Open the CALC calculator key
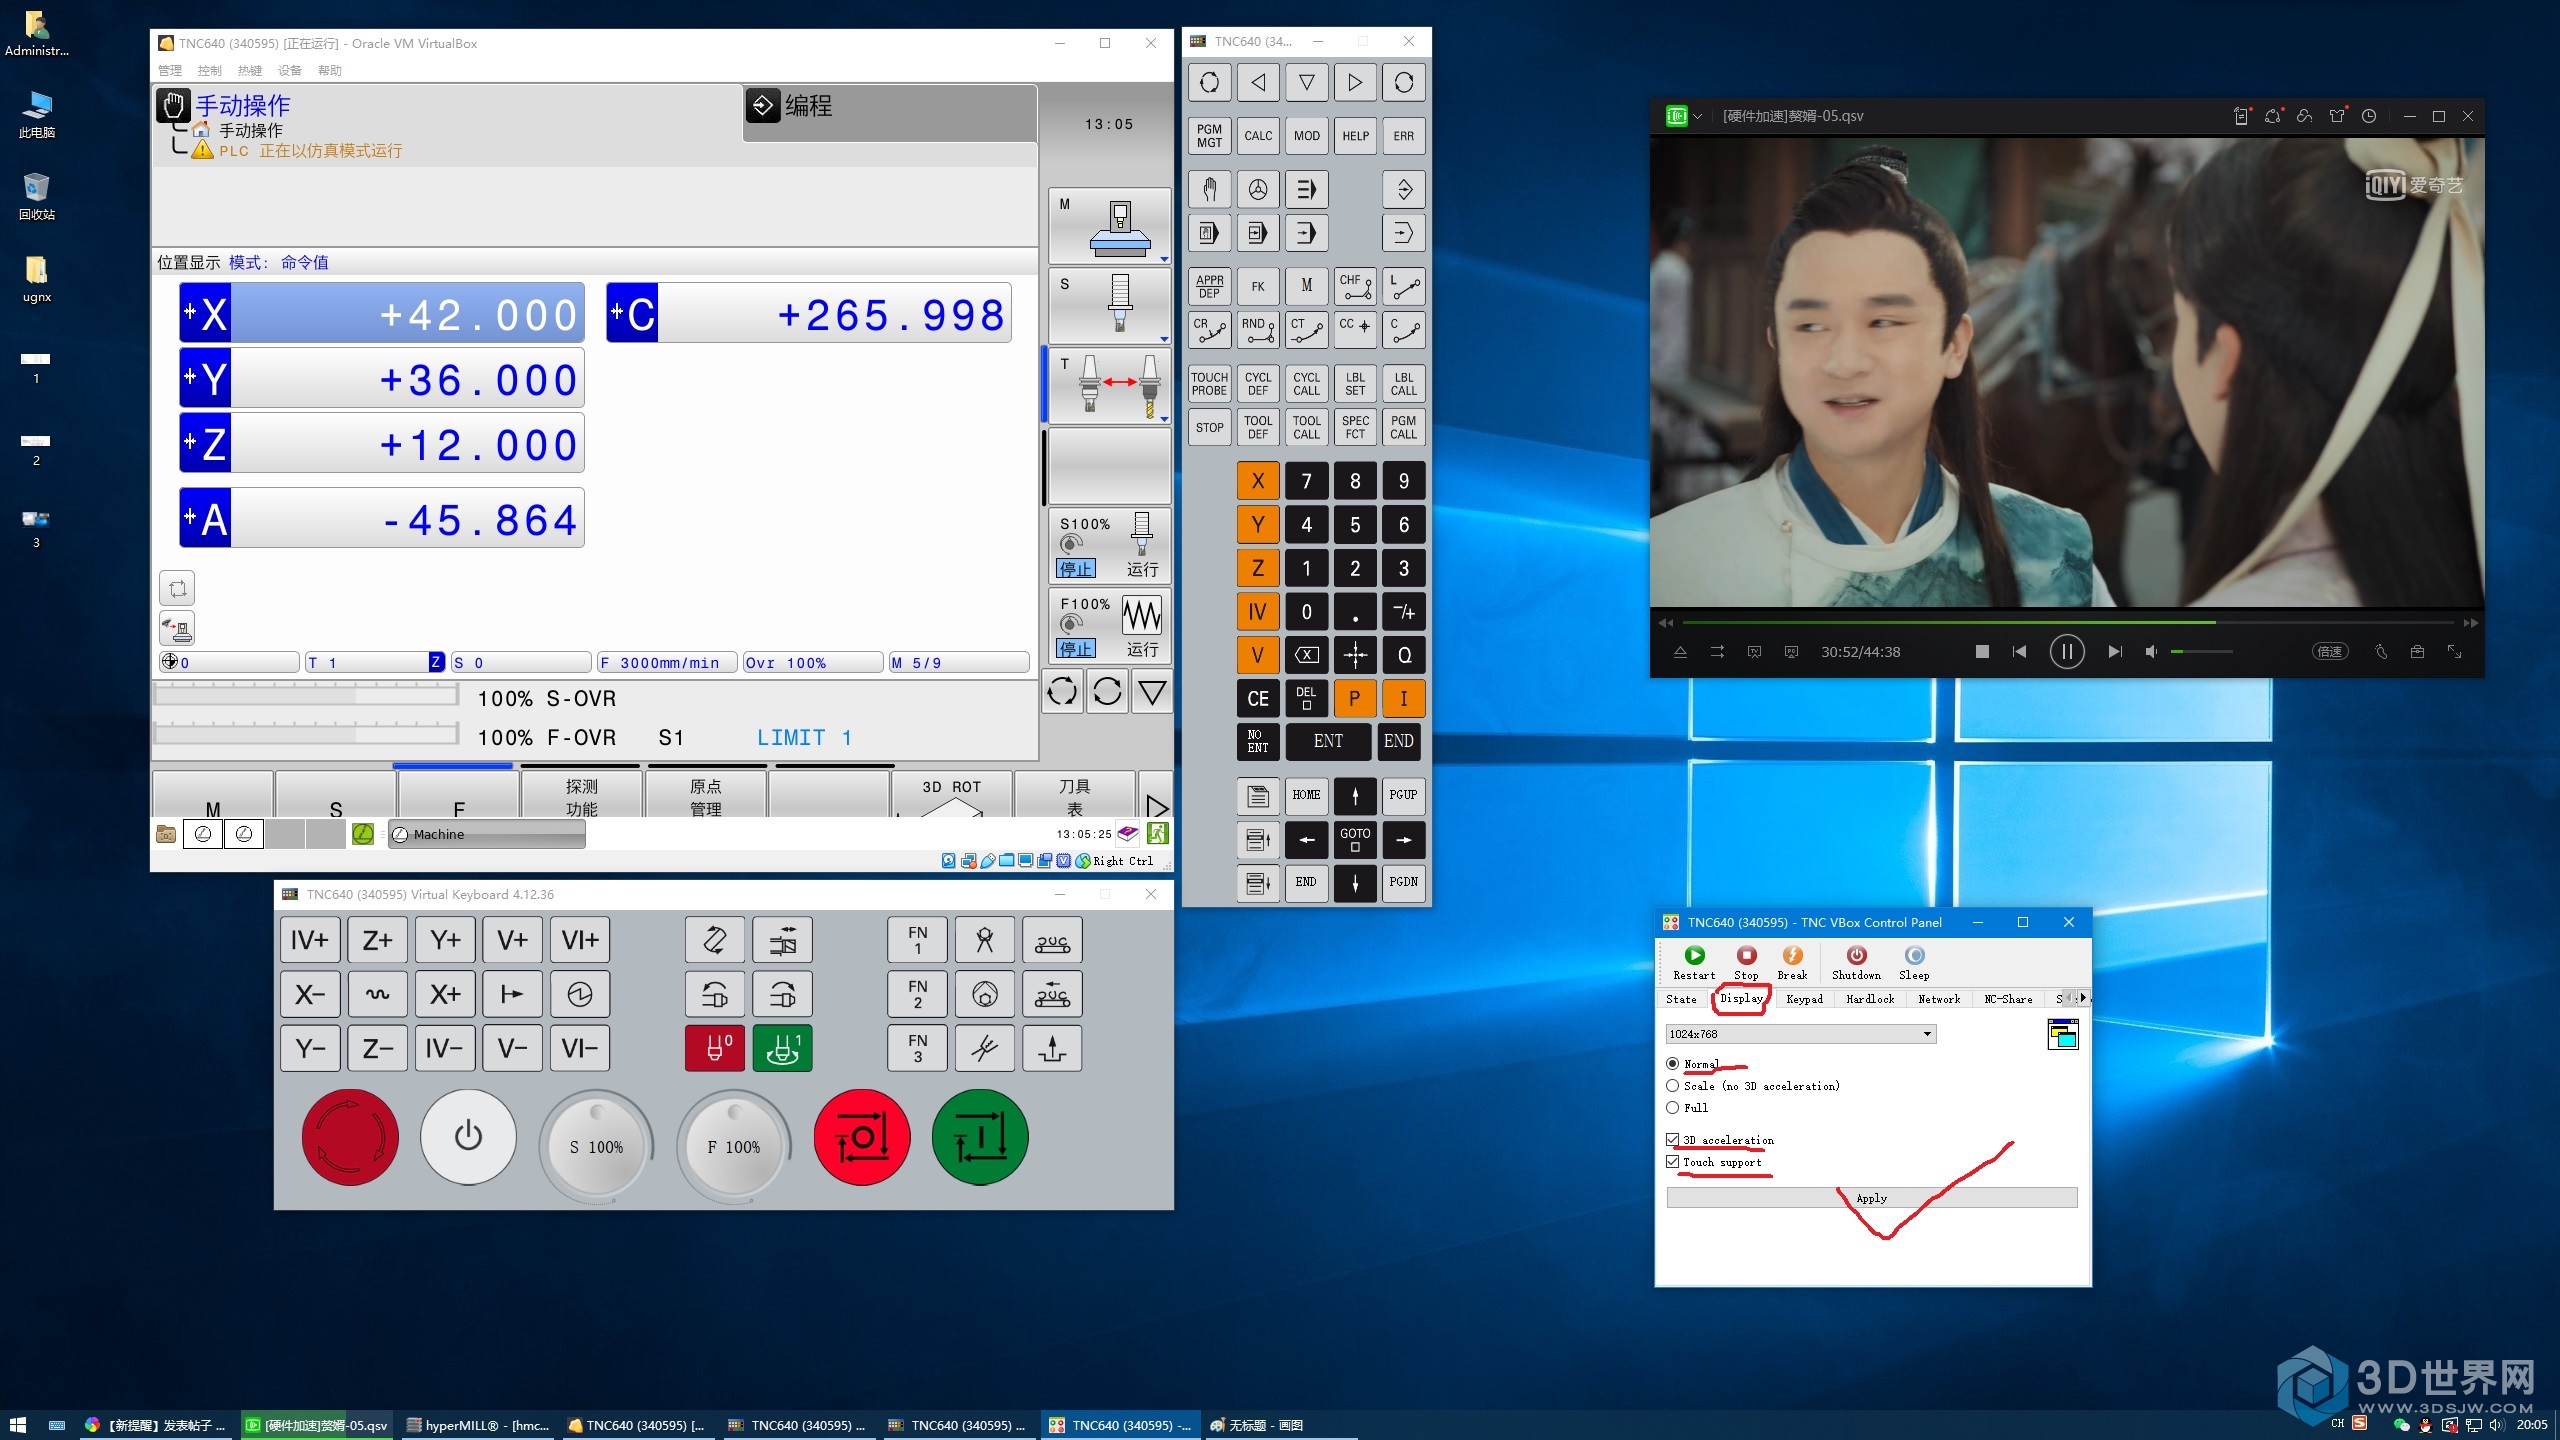The height and width of the screenshot is (1440, 2560). pyautogui.click(x=1258, y=136)
